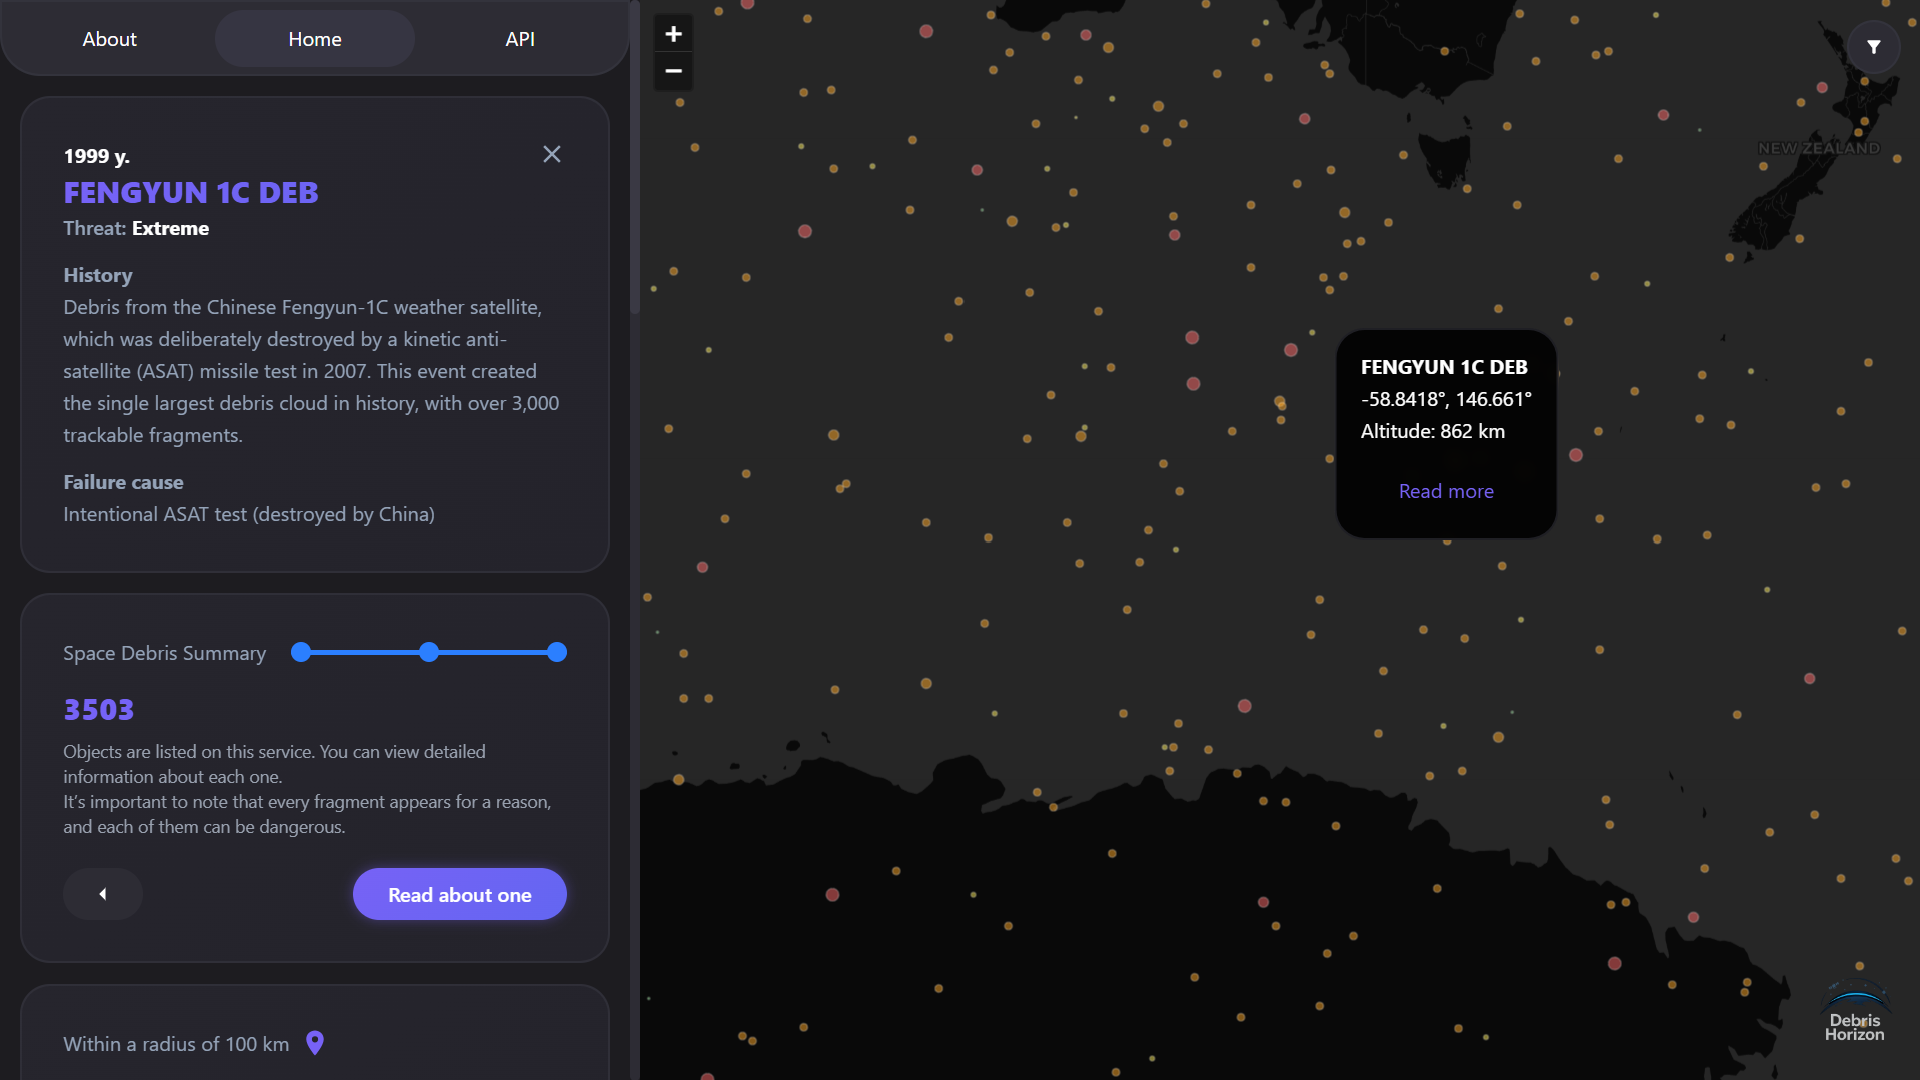Open the map filter funnel
The width and height of the screenshot is (1920, 1080).
pyautogui.click(x=1873, y=47)
